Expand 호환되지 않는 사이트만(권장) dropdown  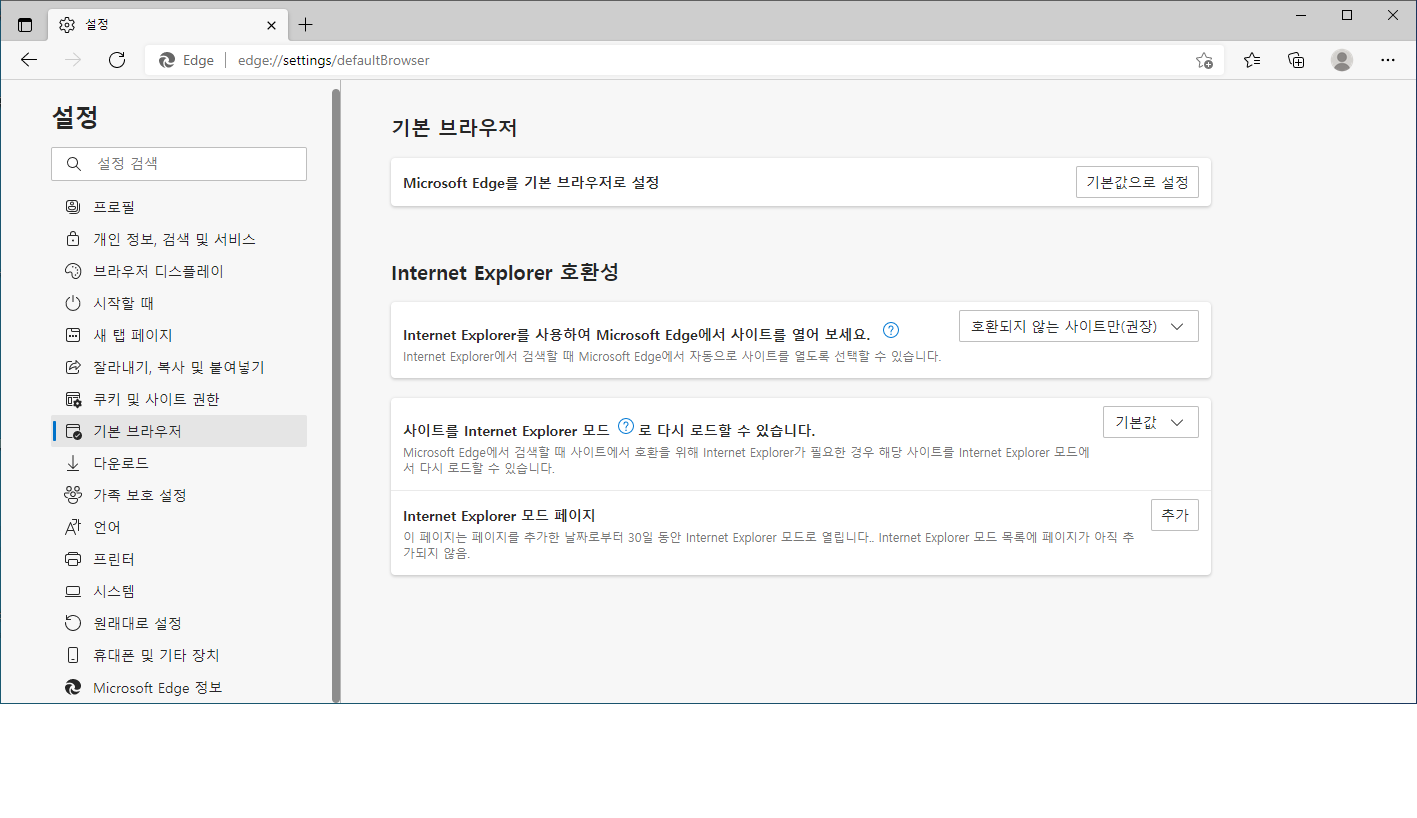pos(1078,326)
